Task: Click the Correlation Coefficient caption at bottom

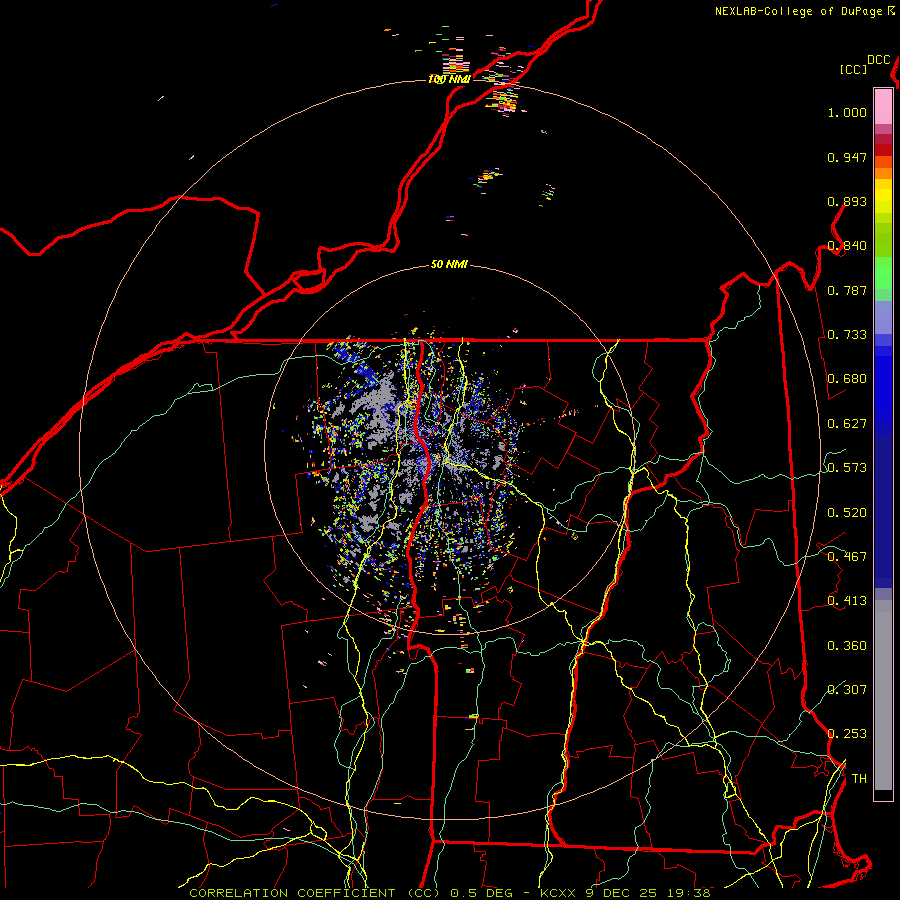Action: point(450,893)
